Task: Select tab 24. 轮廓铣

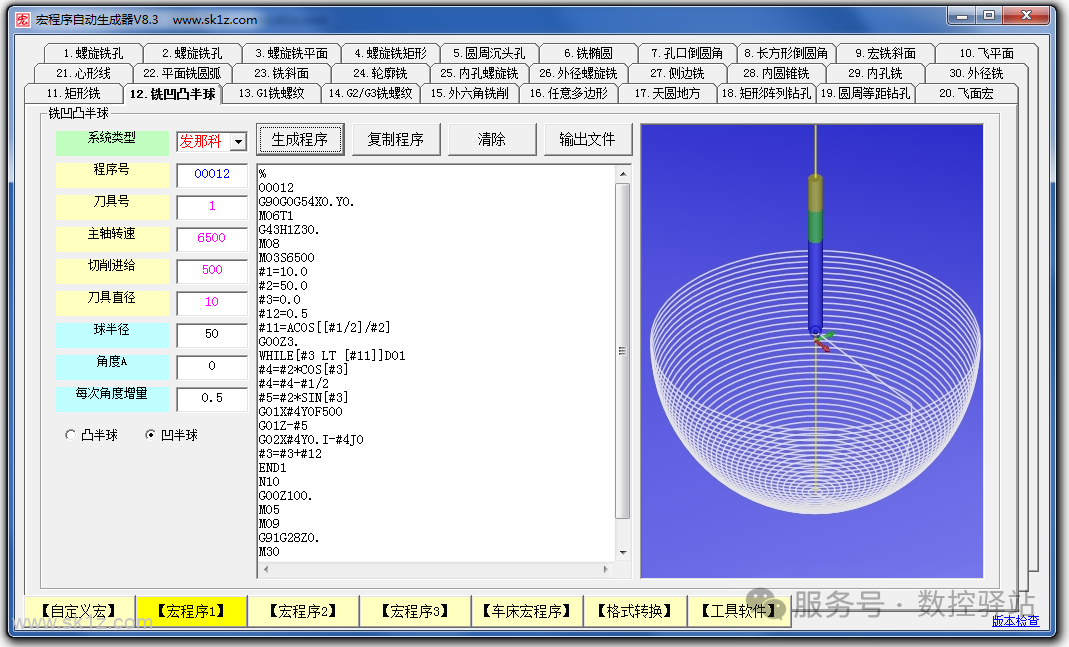Action: click(x=380, y=73)
